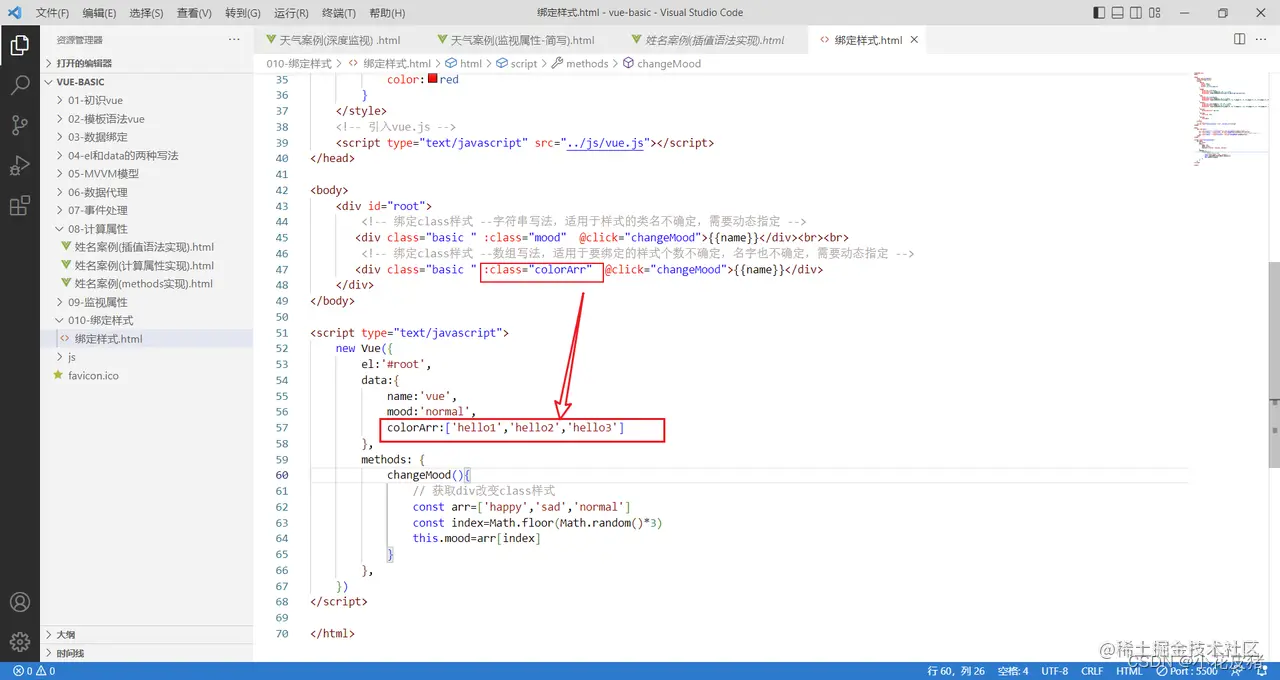The image size is (1280, 680).
Task: Split the editor to the right
Action: click(1239, 40)
